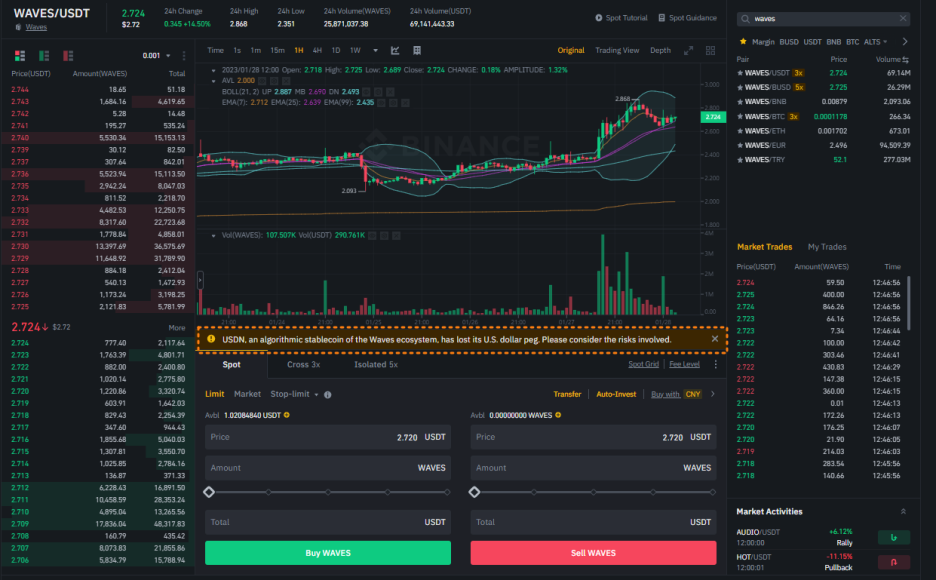Viewport: 936px width, 580px height.
Task: Open technical indicators chart icon
Action: [x=395, y=51]
